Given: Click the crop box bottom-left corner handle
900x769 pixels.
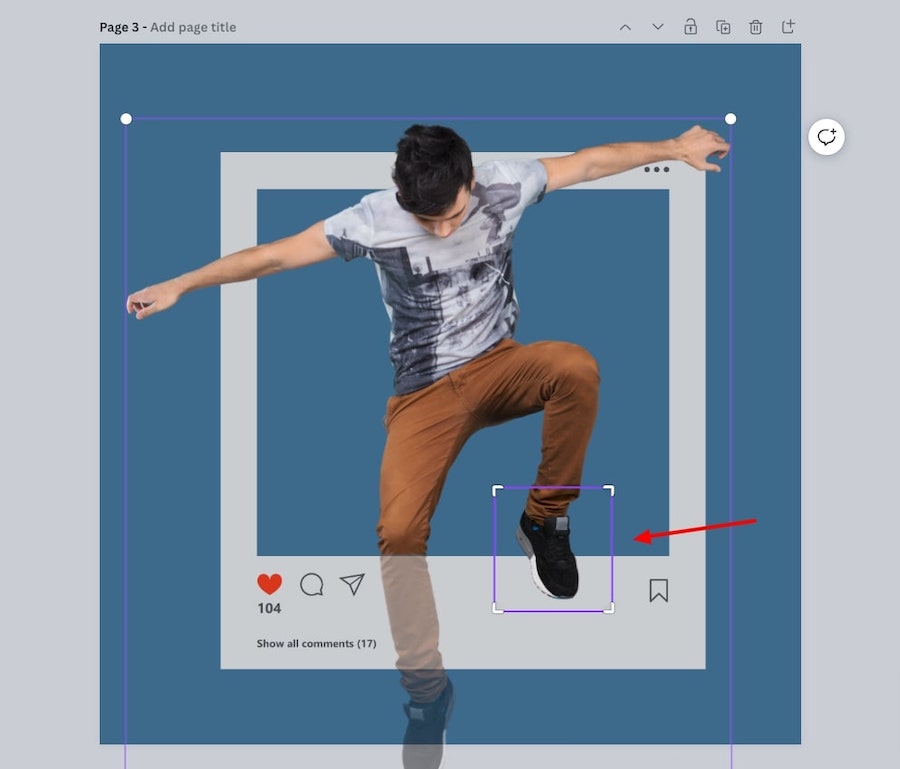Looking at the screenshot, I should (x=498, y=608).
